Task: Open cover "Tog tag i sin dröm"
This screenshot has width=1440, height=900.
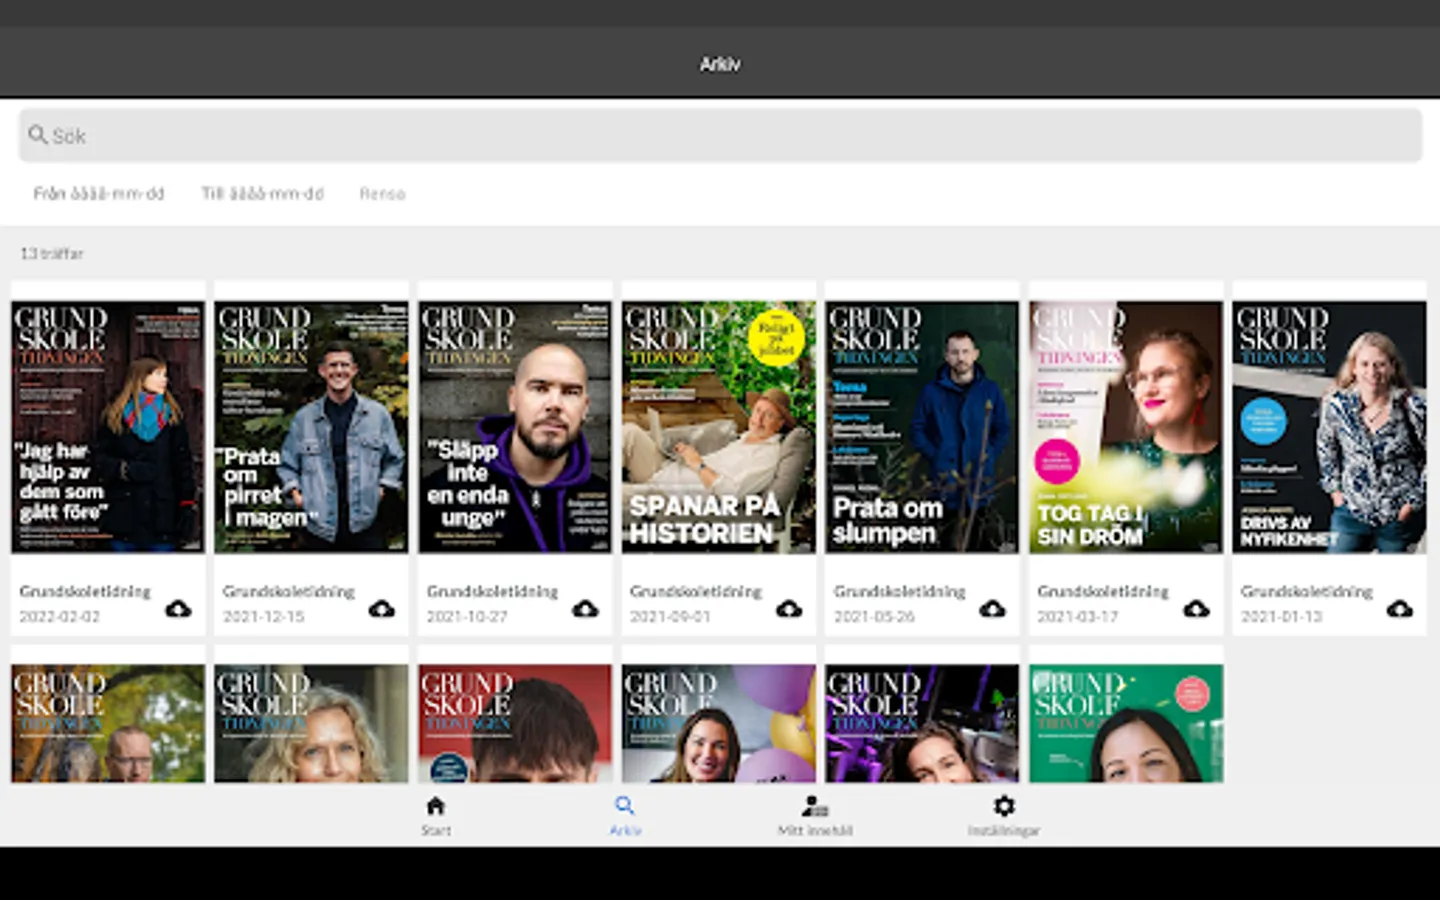Action: (x=1126, y=427)
